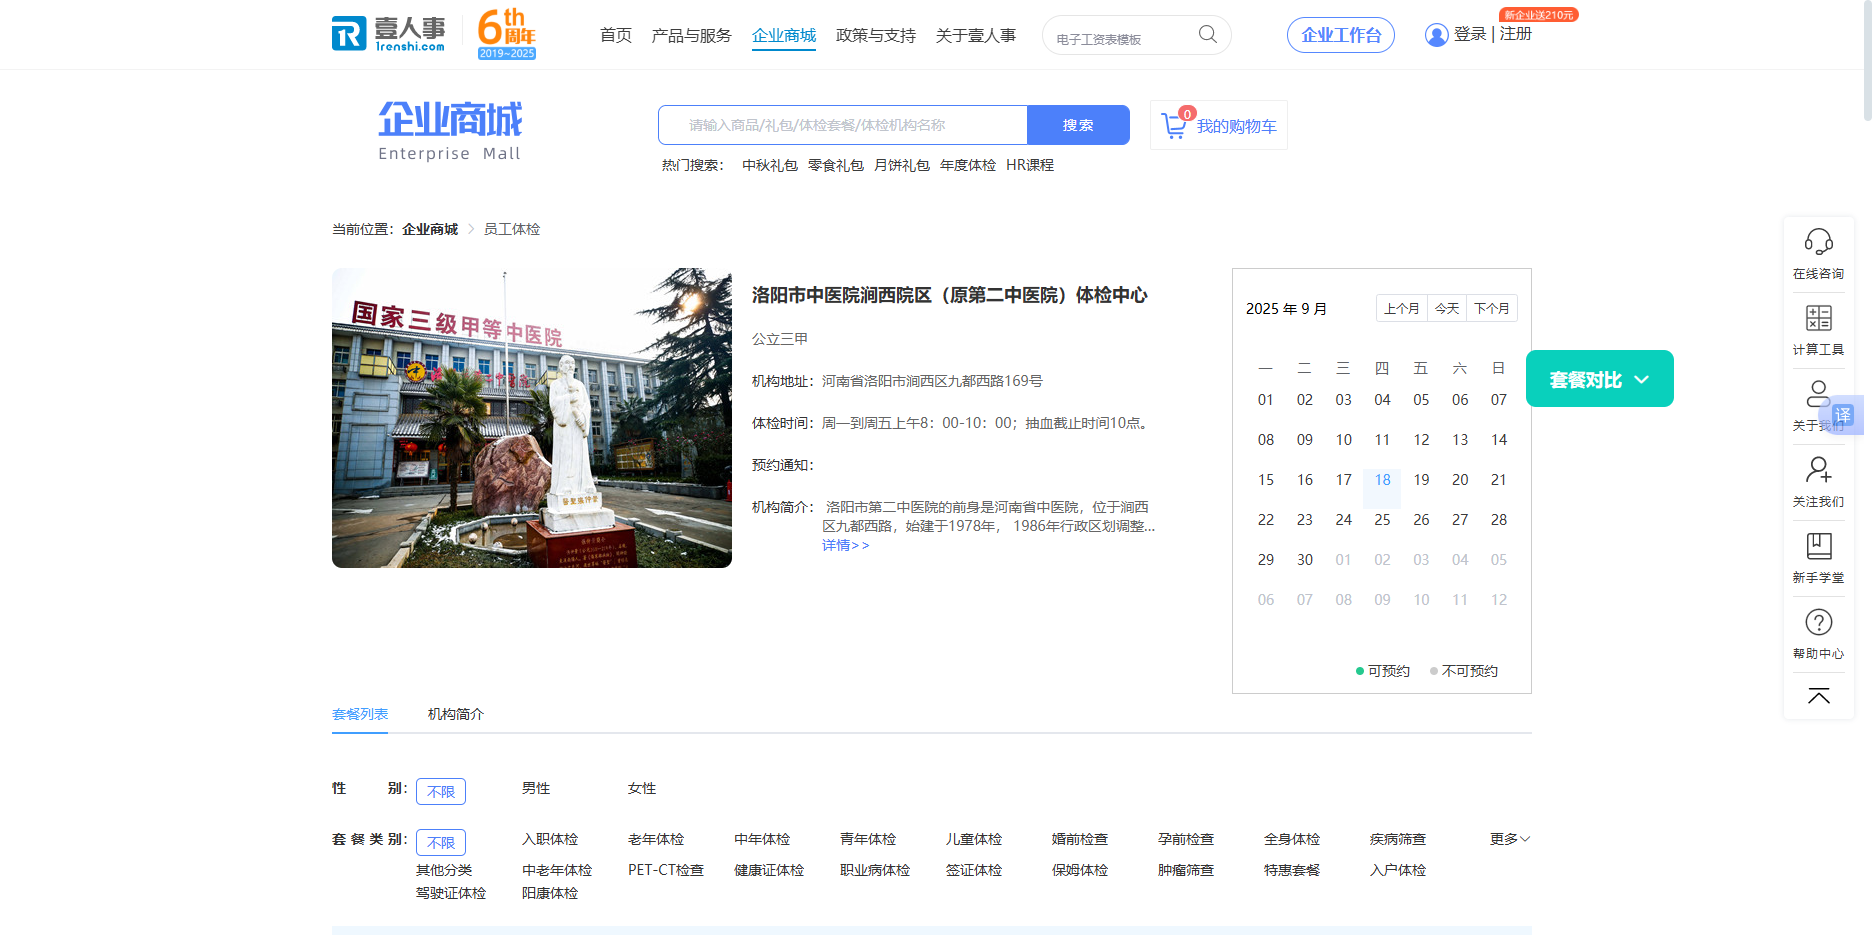
Task: Filter packages by PET-CT检查
Action: 666,871
